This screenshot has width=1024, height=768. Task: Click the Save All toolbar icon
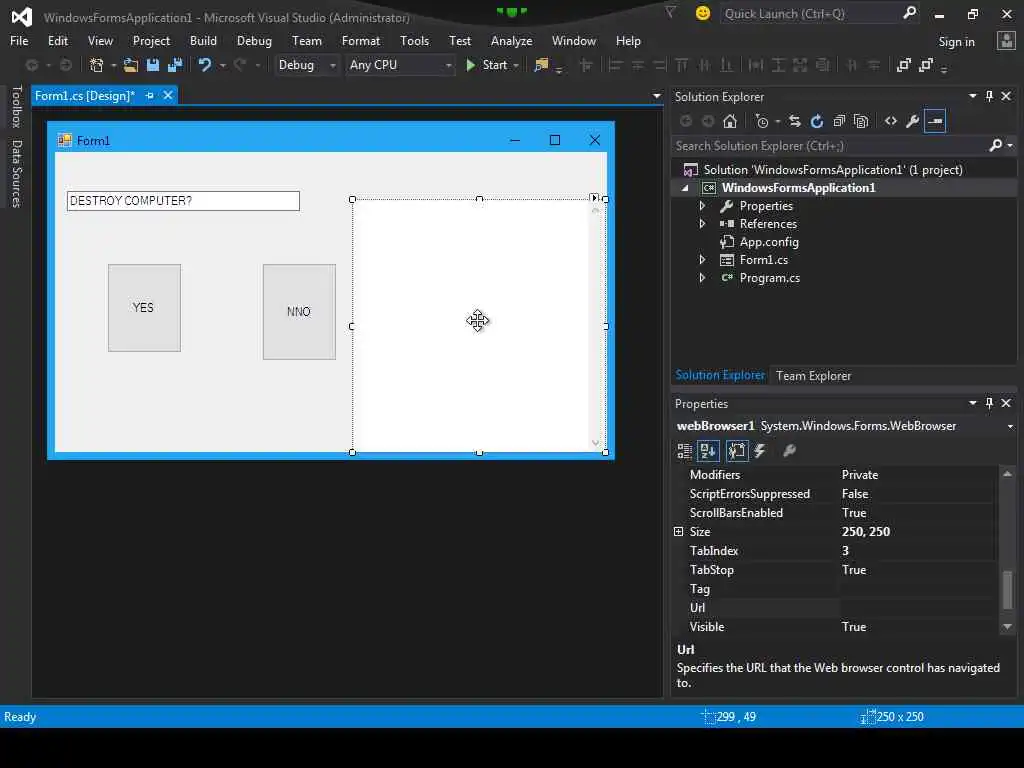[175, 65]
